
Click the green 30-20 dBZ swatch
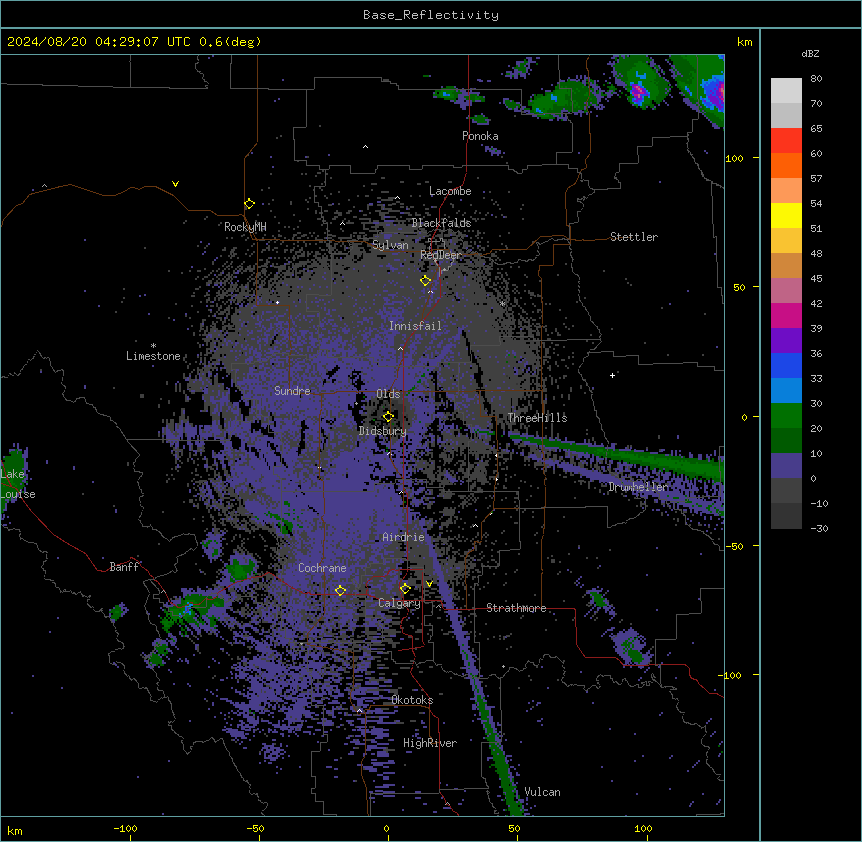(x=786, y=416)
